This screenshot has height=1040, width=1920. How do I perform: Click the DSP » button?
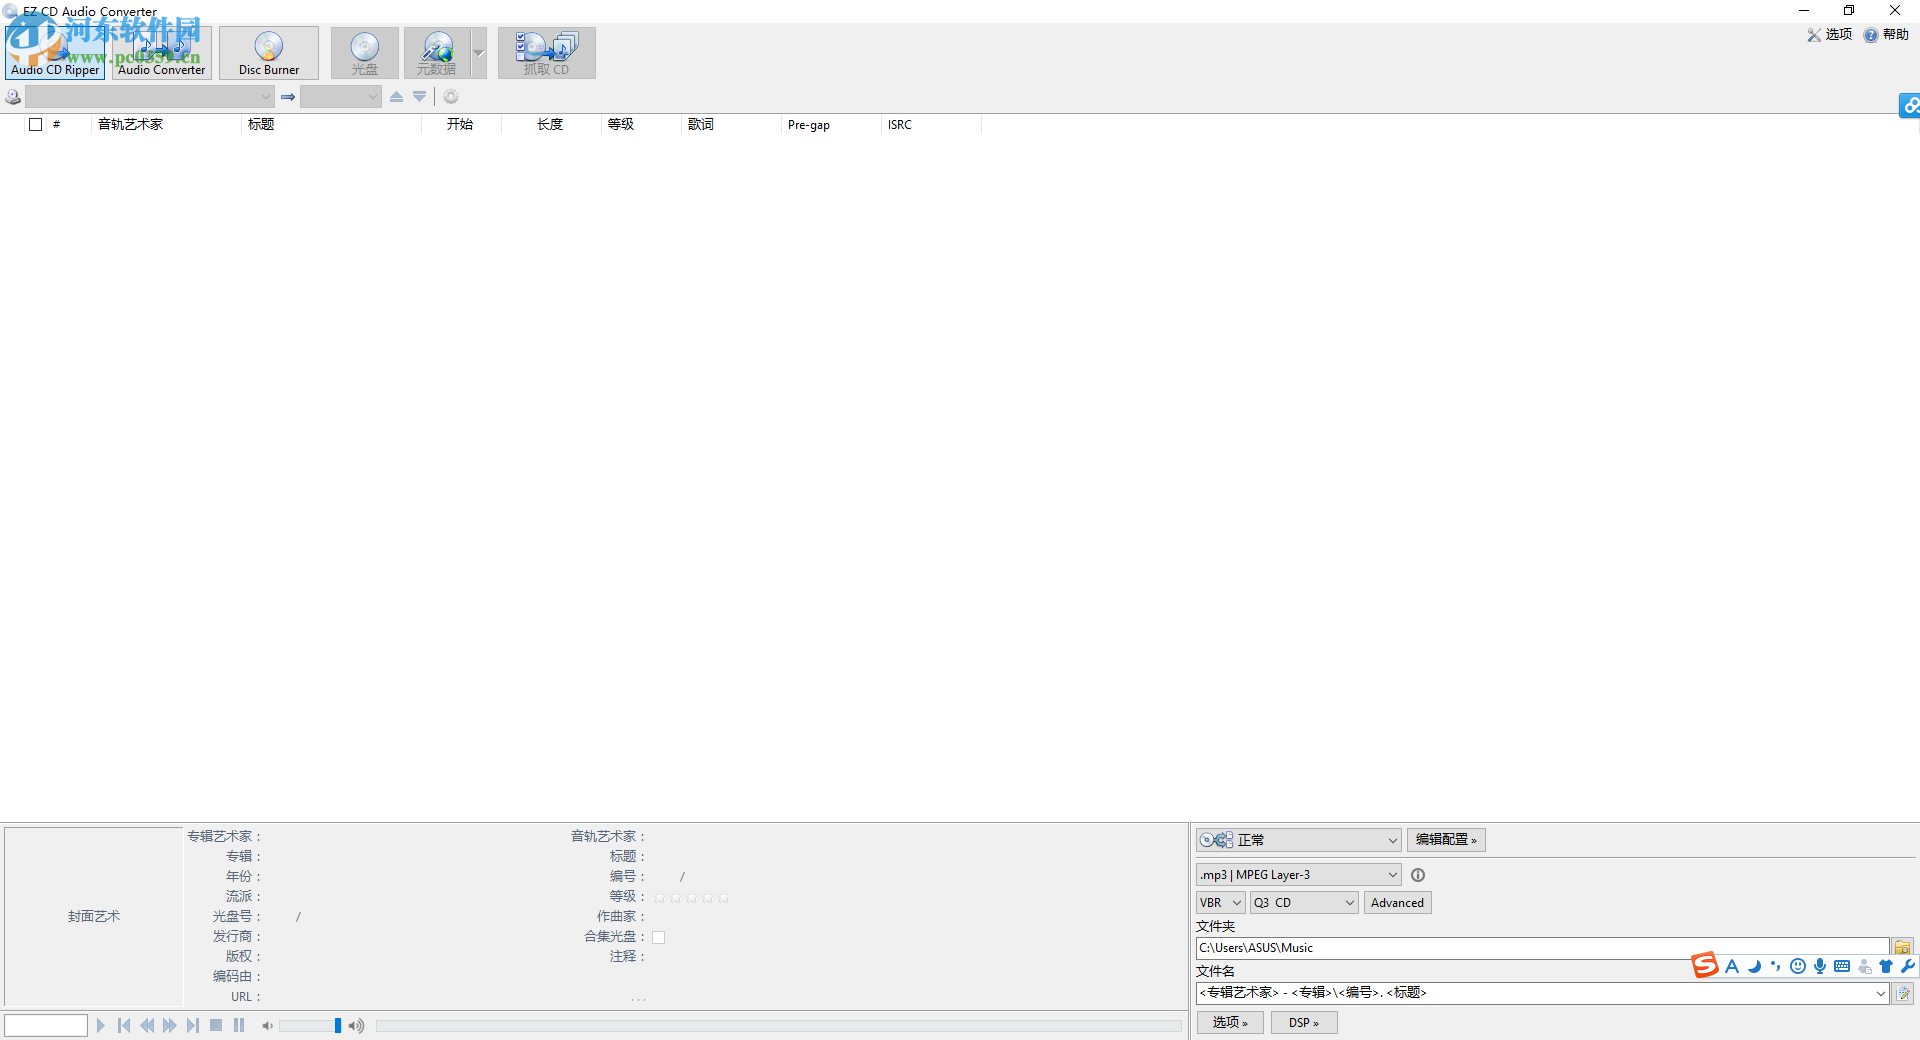pyautogui.click(x=1302, y=1022)
